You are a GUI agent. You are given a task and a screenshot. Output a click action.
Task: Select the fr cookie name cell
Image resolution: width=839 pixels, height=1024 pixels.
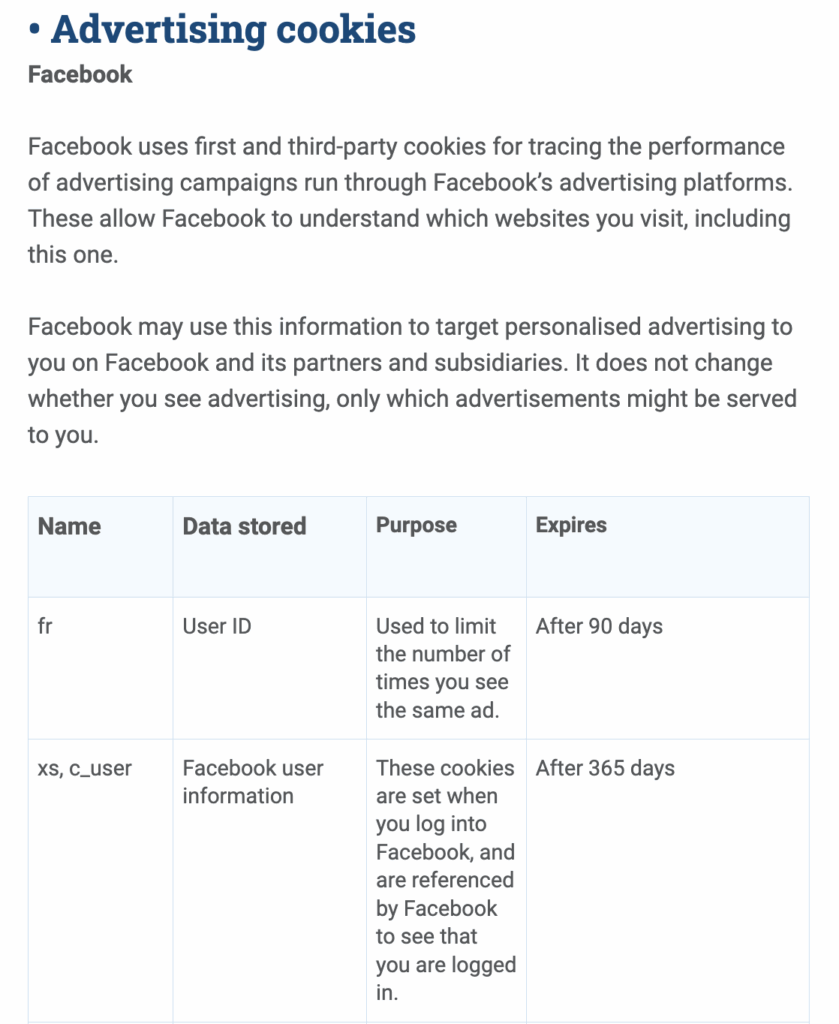coord(45,627)
